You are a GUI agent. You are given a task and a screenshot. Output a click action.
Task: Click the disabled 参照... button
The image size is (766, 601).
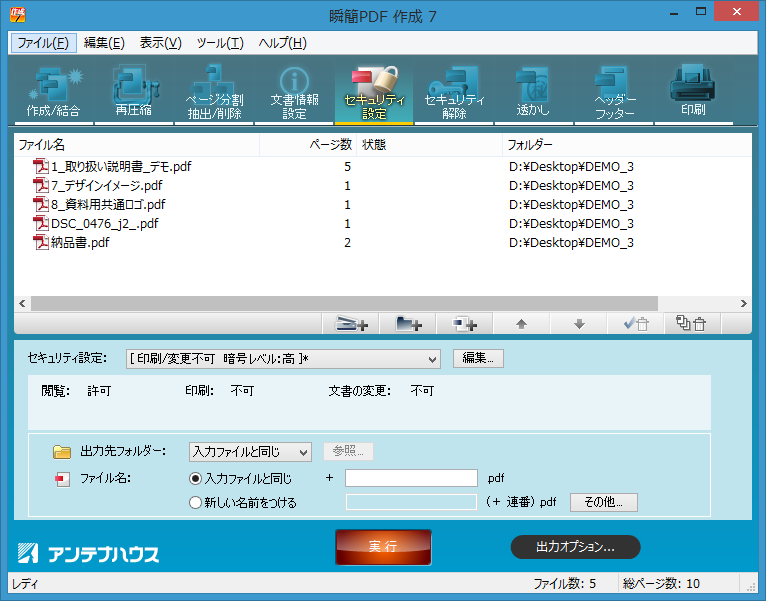coord(348,451)
